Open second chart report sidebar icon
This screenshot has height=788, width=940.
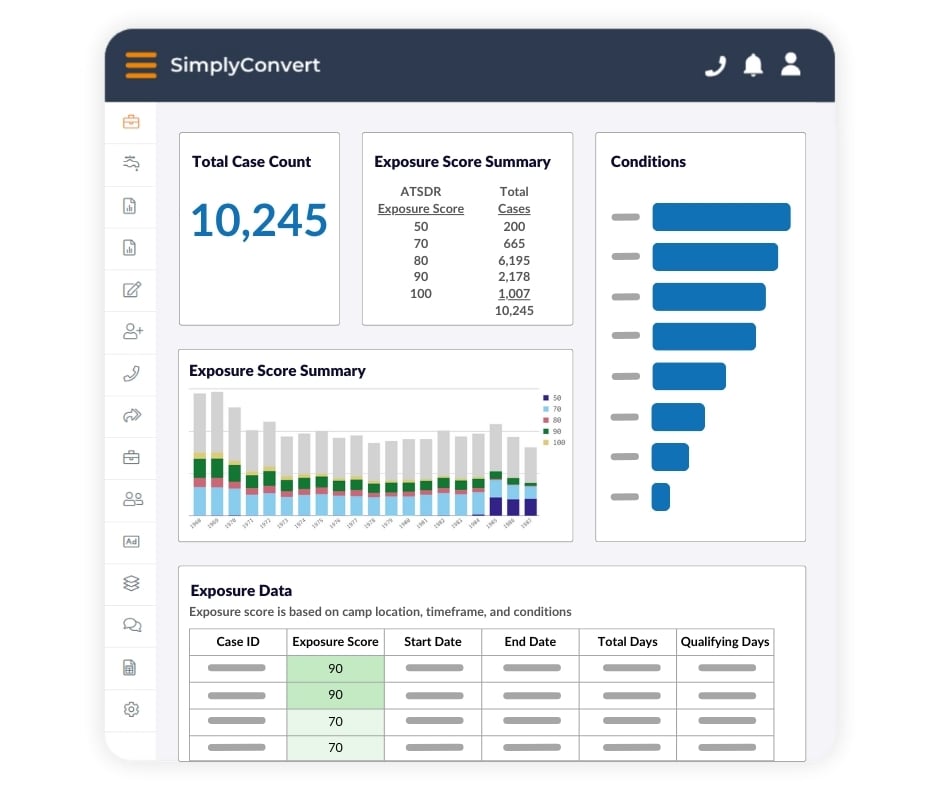(x=129, y=248)
